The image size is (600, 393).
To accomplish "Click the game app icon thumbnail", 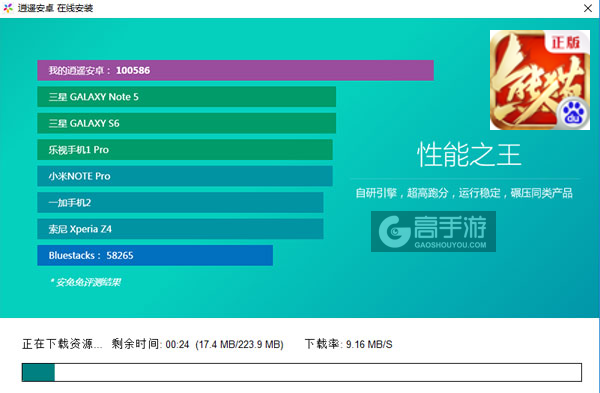I will 540,80.
